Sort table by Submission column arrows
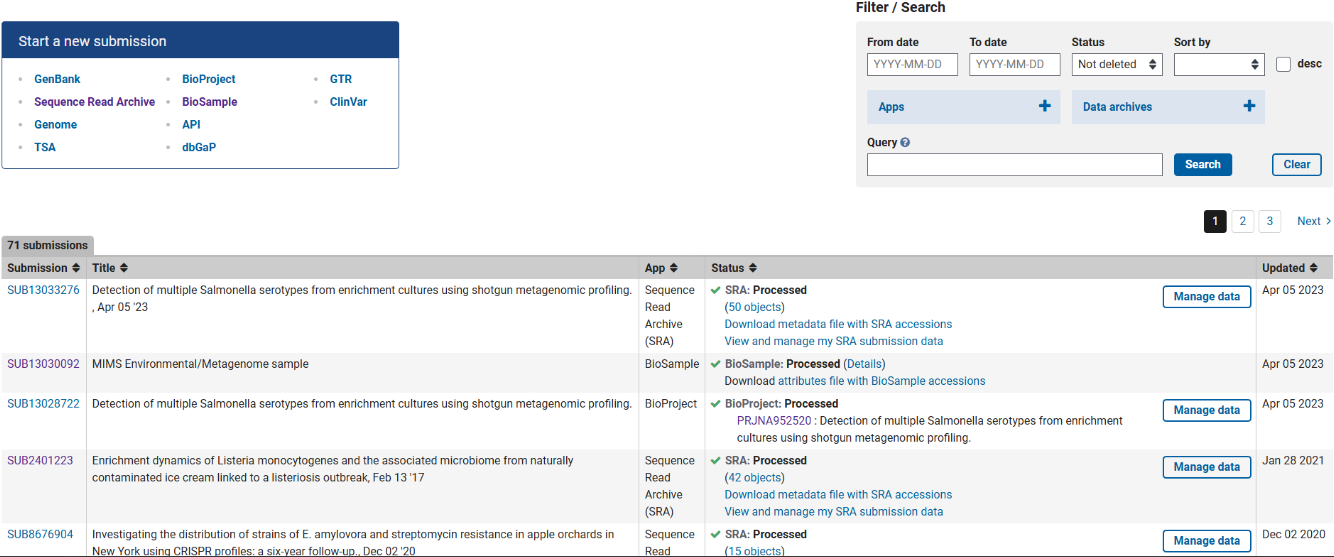This screenshot has height=557, width=1334. [76, 268]
